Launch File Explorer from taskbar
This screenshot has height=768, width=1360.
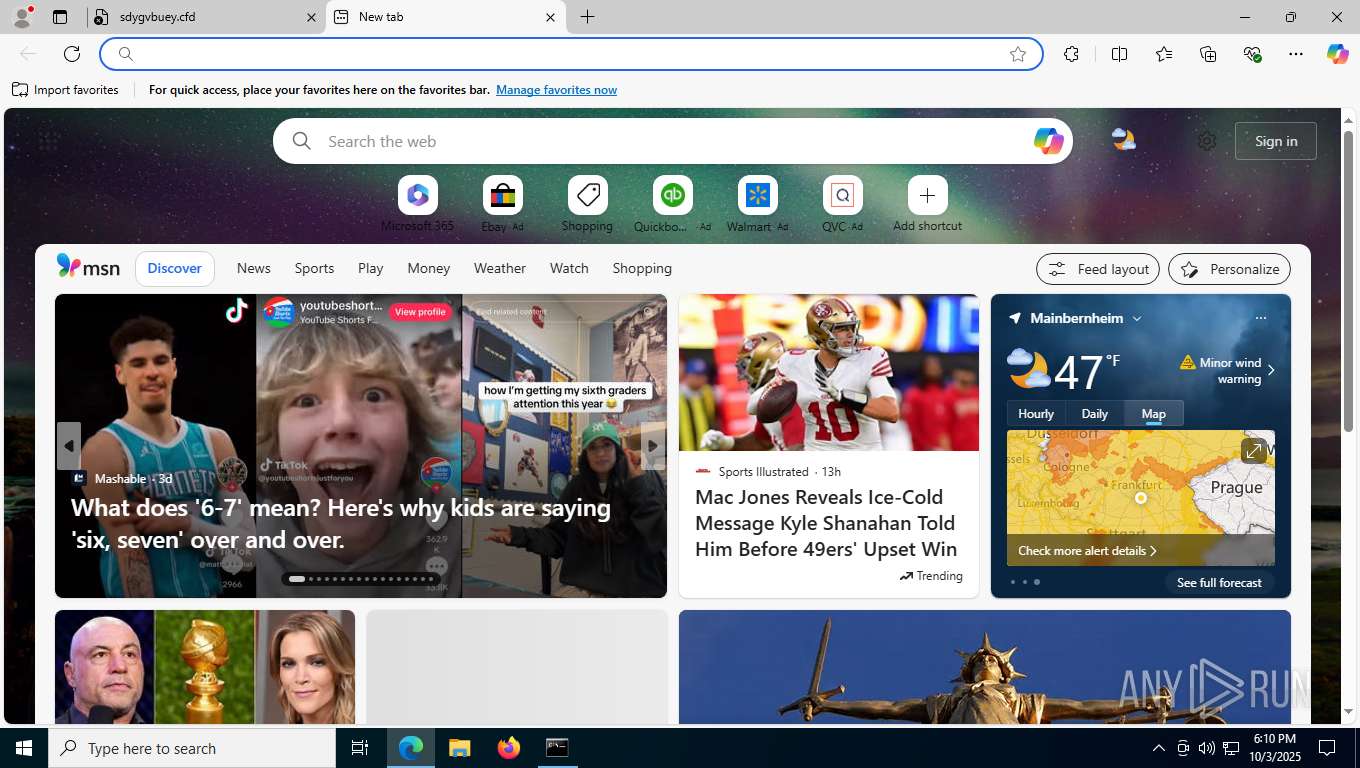tap(459, 747)
